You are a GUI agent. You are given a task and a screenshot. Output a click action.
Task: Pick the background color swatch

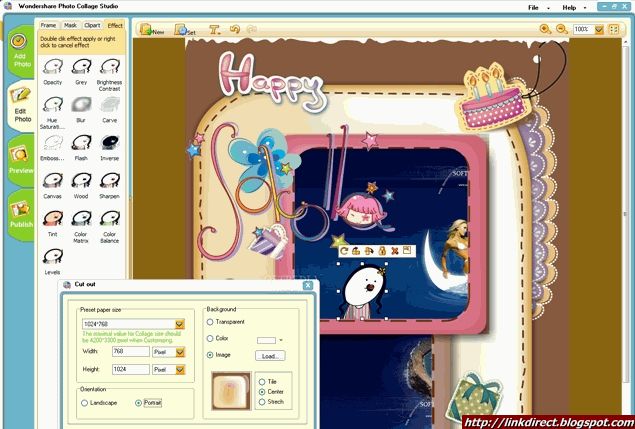pyautogui.click(x=266, y=340)
